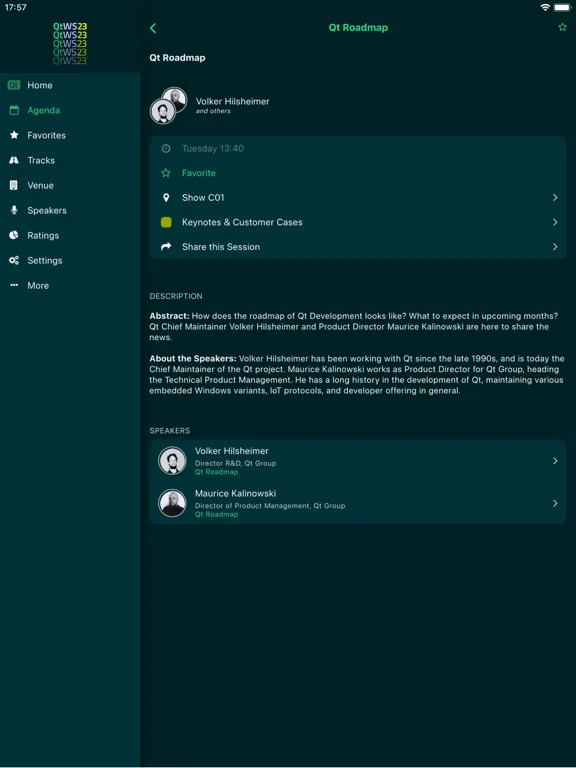Open the Ratings menu label
The height and width of the screenshot is (768, 576).
[x=43, y=236]
